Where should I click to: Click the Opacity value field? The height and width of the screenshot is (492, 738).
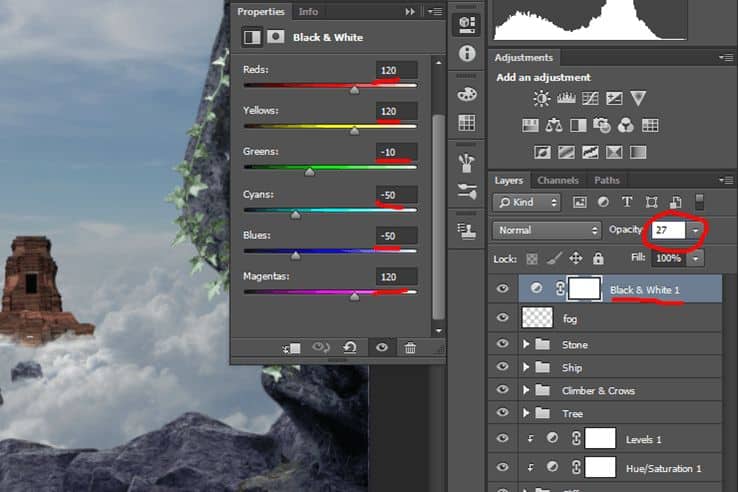[668, 230]
